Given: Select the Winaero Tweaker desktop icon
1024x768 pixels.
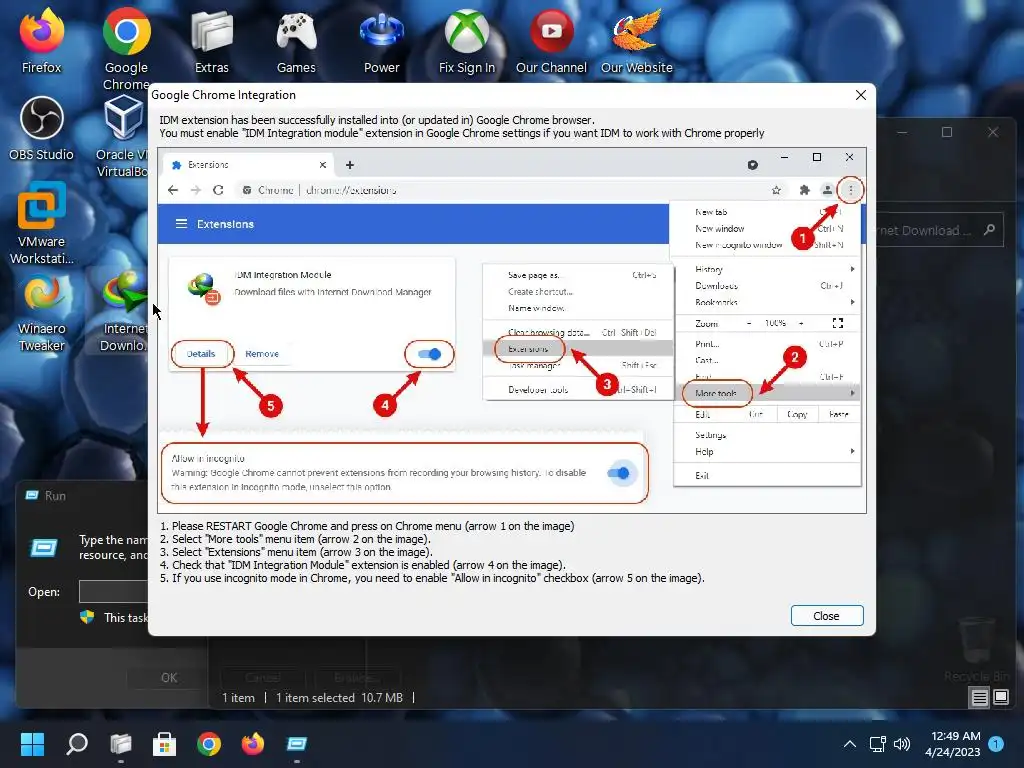Looking at the screenshot, I should [41, 311].
